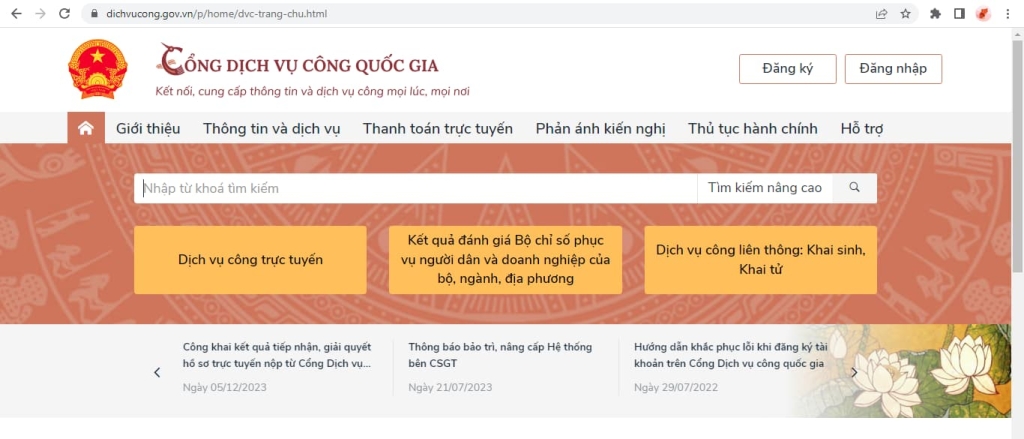This screenshot has width=1024, height=439.
Task: Open the Chrome three-dot menu
Action: (1008, 14)
